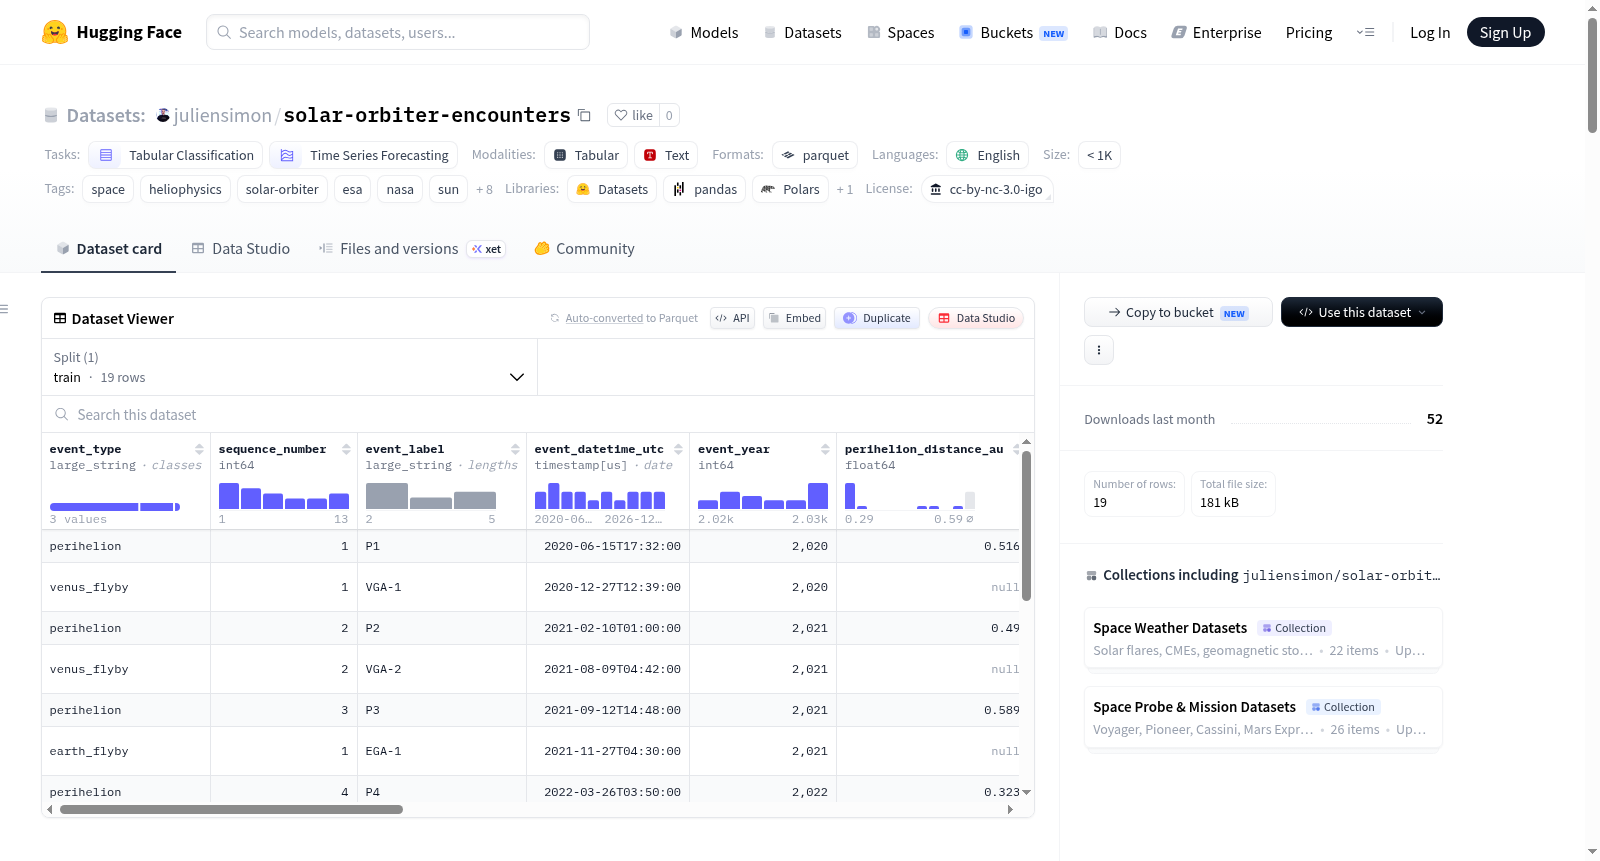The width and height of the screenshot is (1600, 861).
Task: Select the Tabular Classification task tag
Action: pos(176,155)
